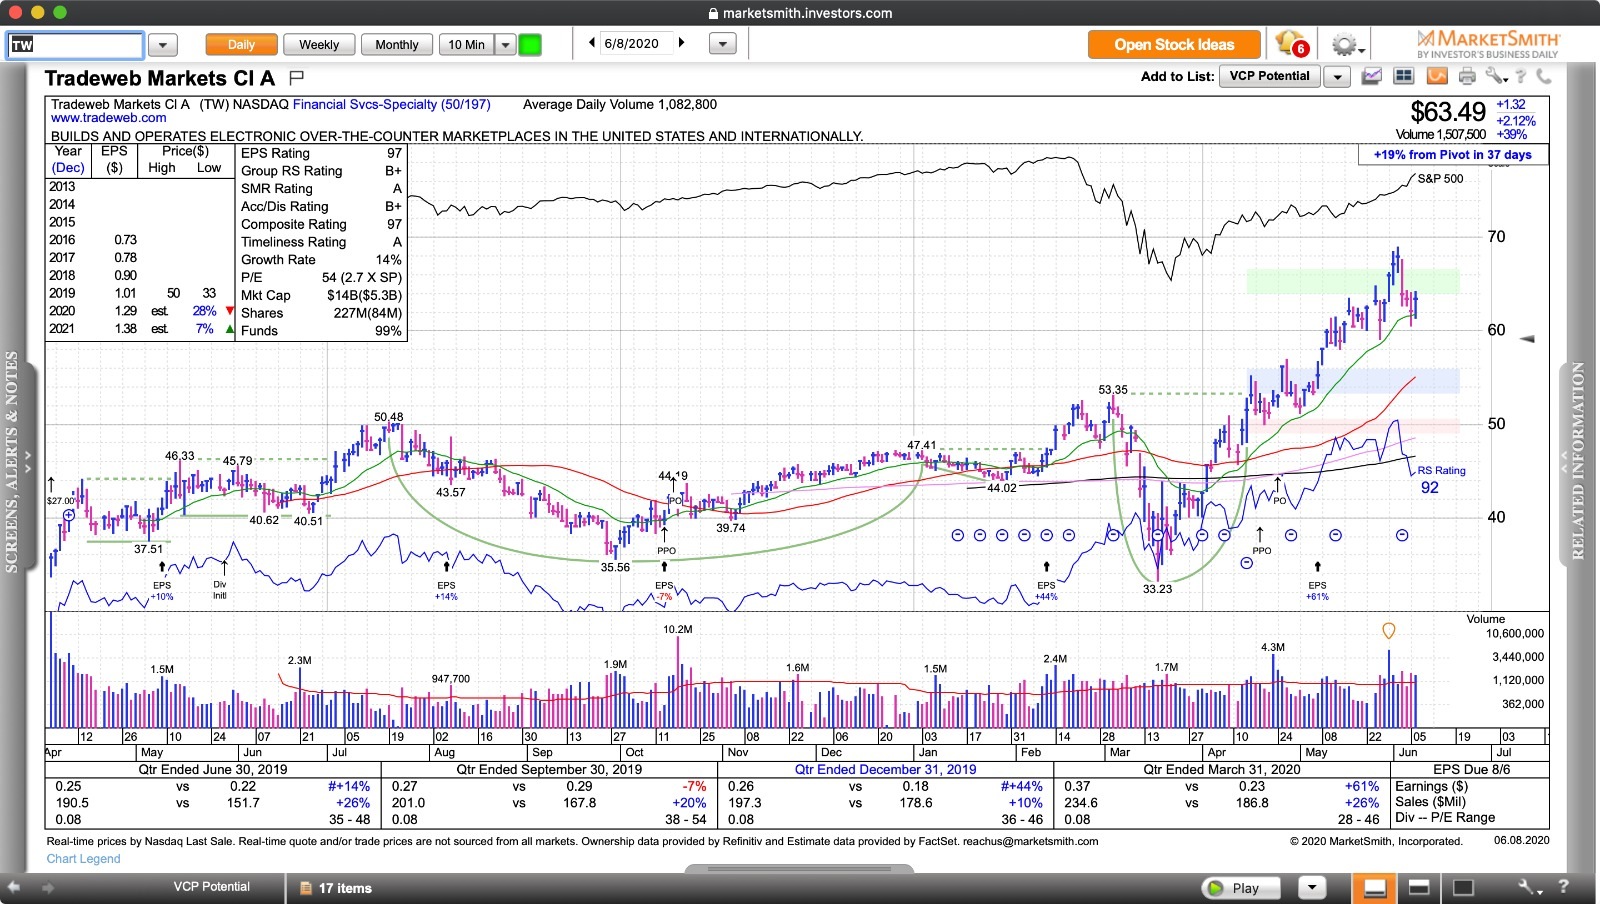Open the 10 Min interval dropdown

click(x=505, y=44)
